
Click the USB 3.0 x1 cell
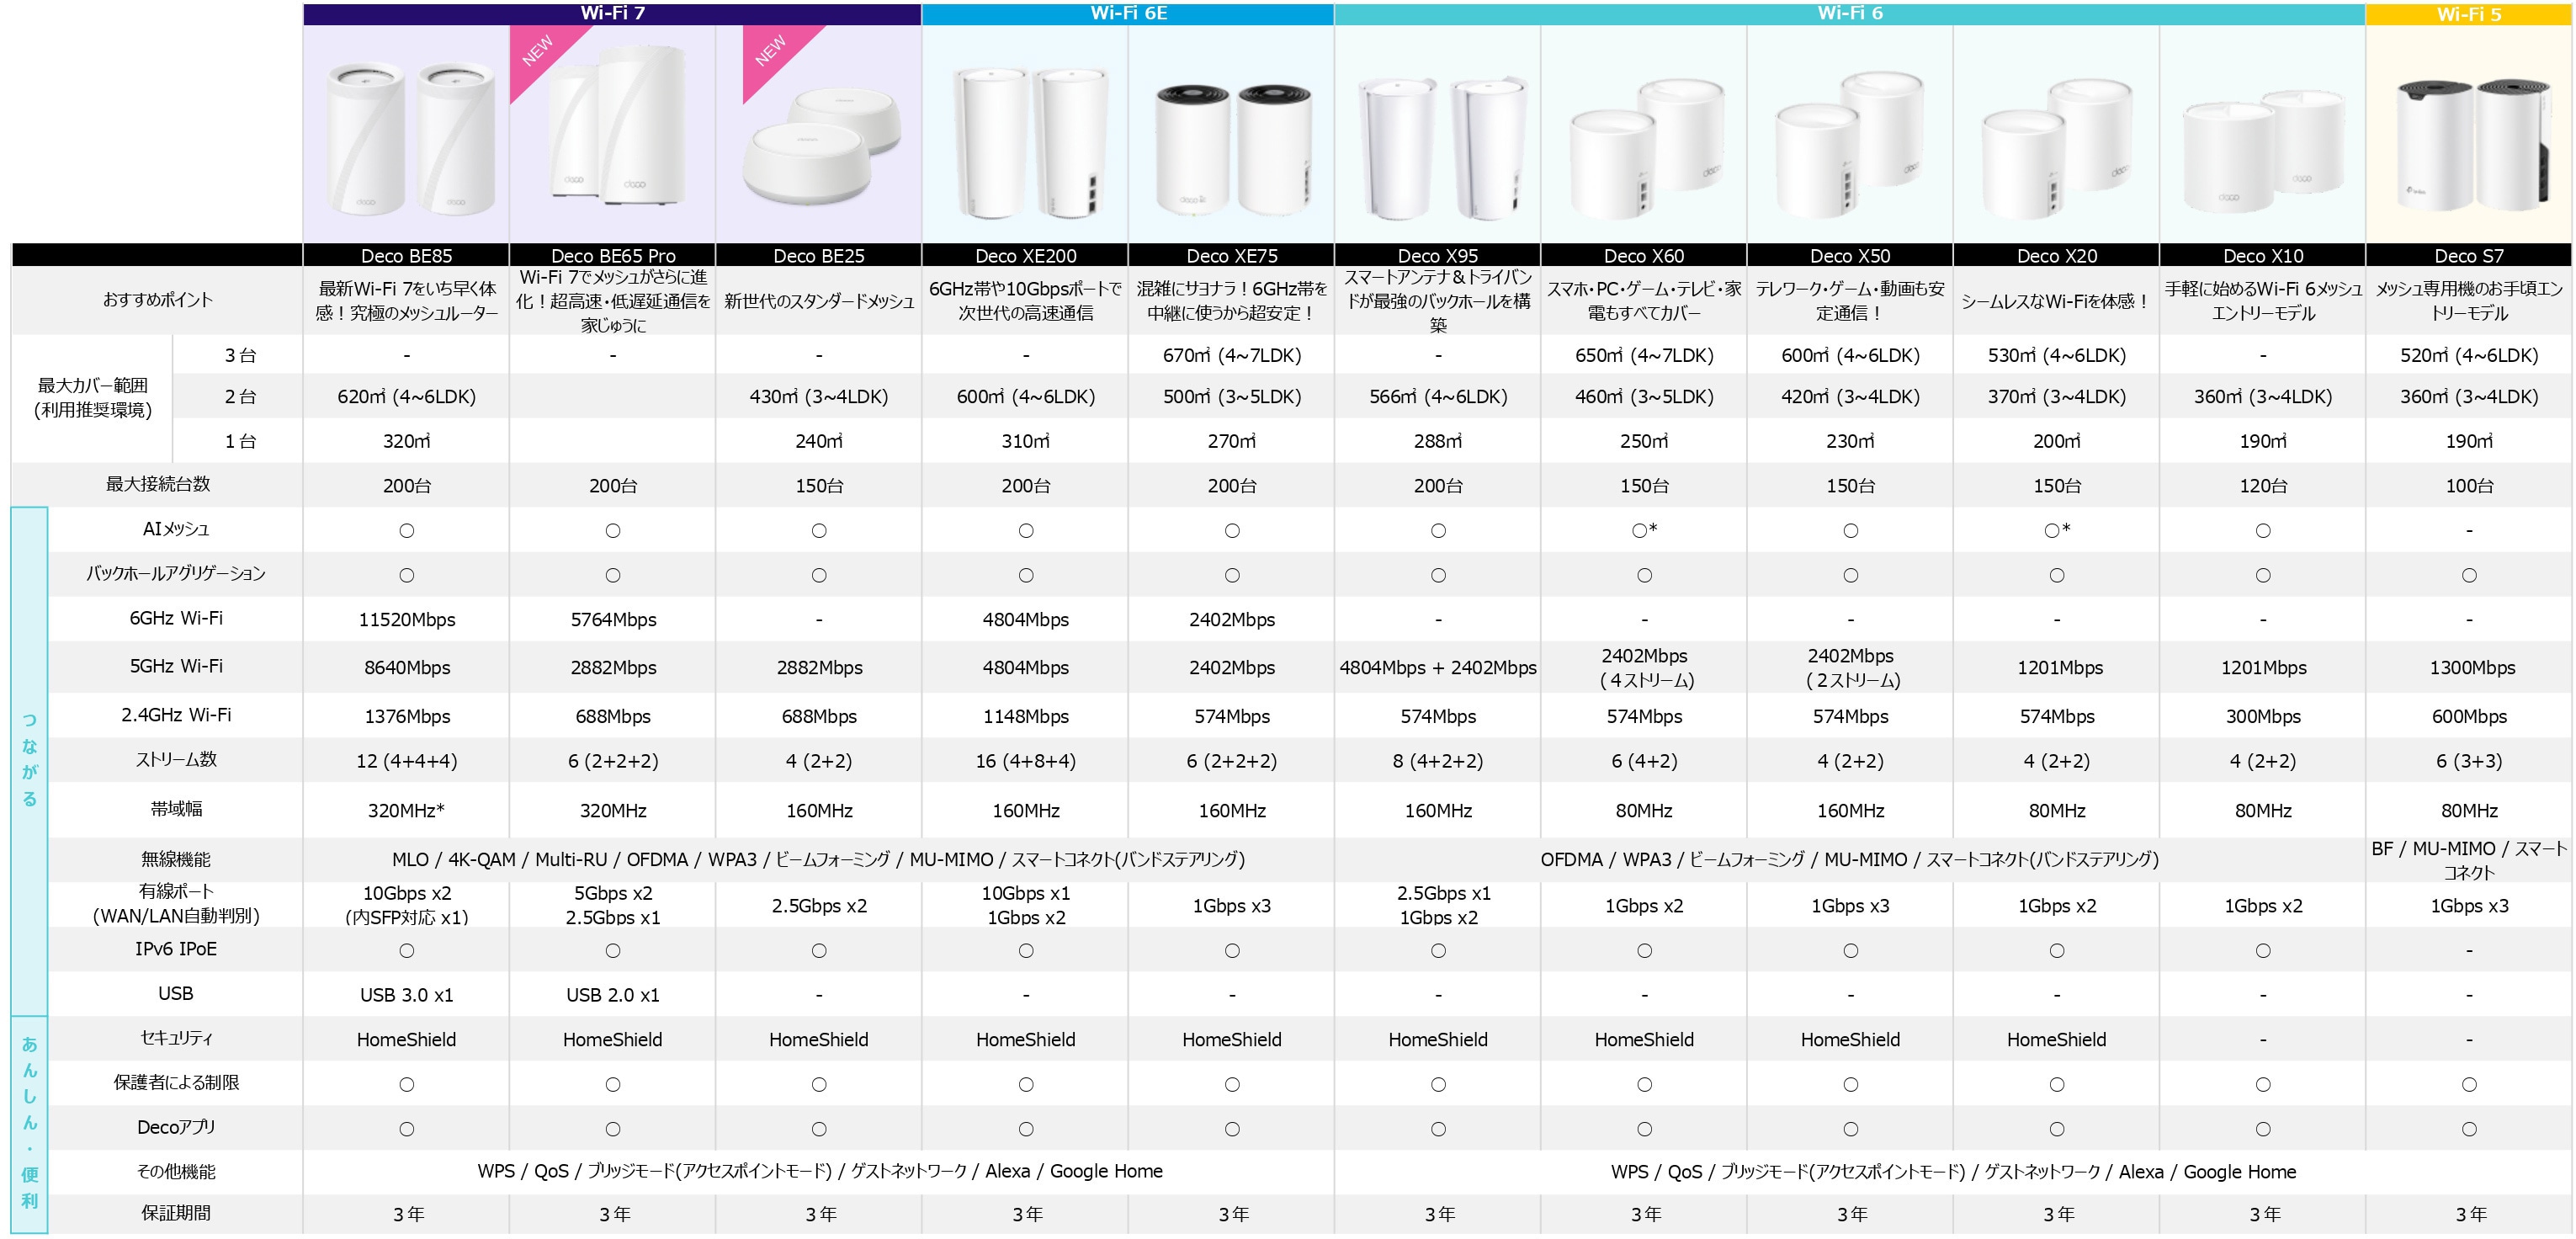coord(406,995)
